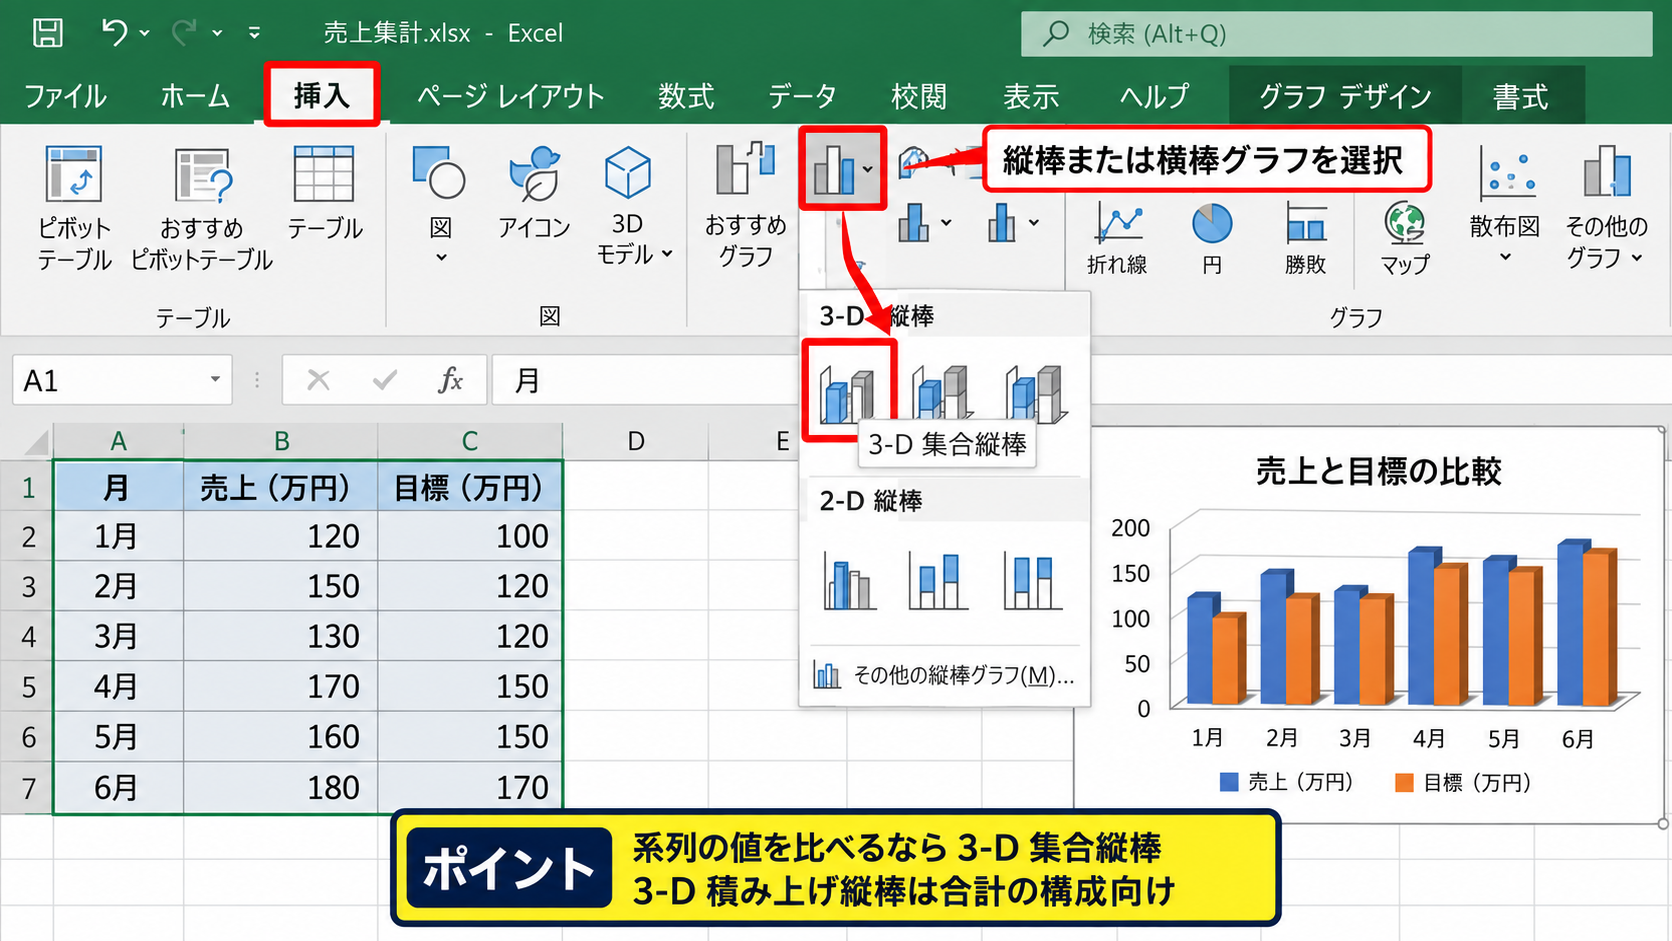1672x941 pixels.
Task: Open Recommended Charts (おすすめグラフ)
Action: [745, 205]
